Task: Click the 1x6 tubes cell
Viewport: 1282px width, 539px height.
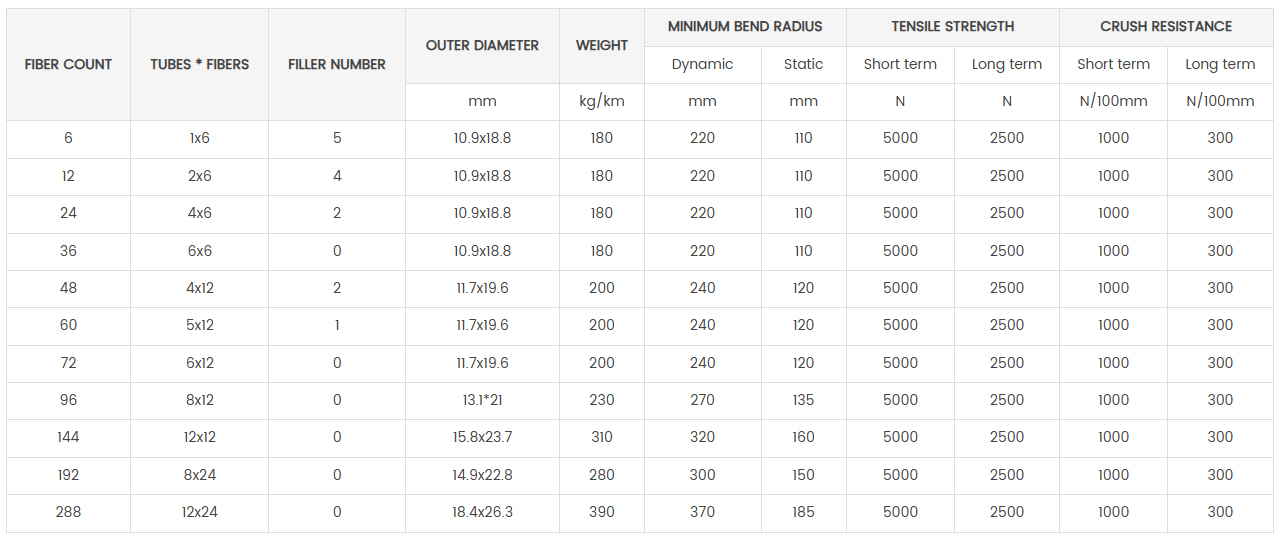Action: click(200, 139)
